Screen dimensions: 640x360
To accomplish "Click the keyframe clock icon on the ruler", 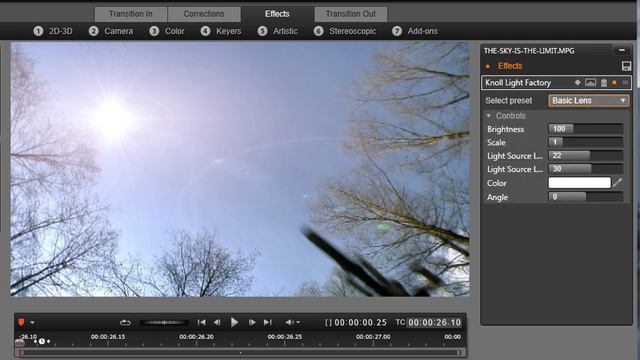I will click(x=42, y=341).
